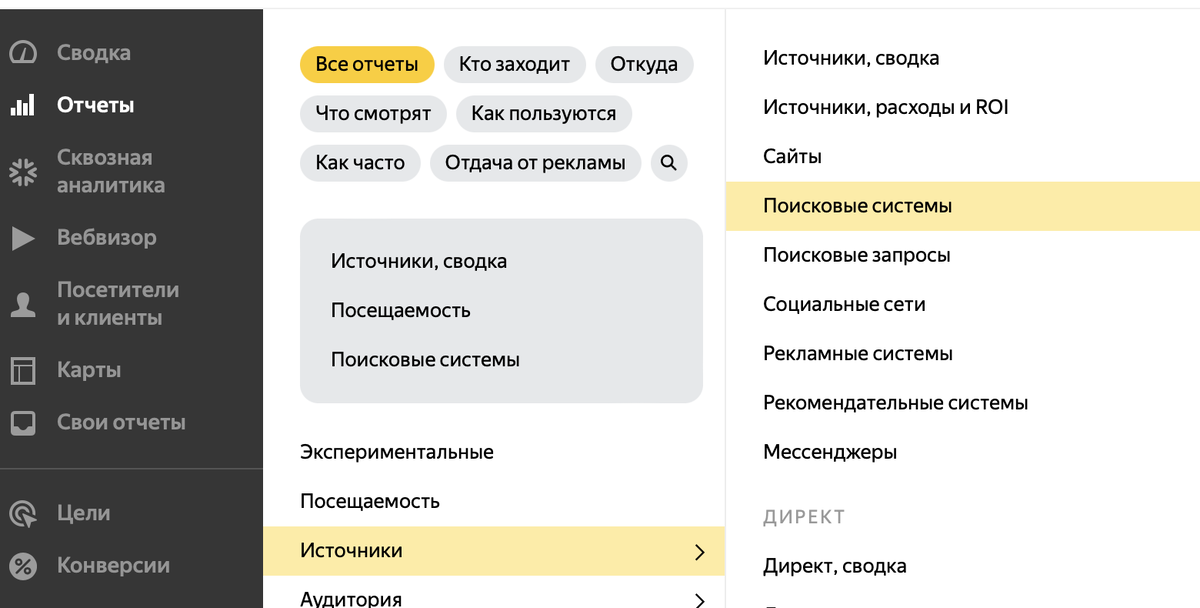This screenshot has width=1200, height=608.
Task: Open the Рекламные системы report
Action: coord(858,354)
